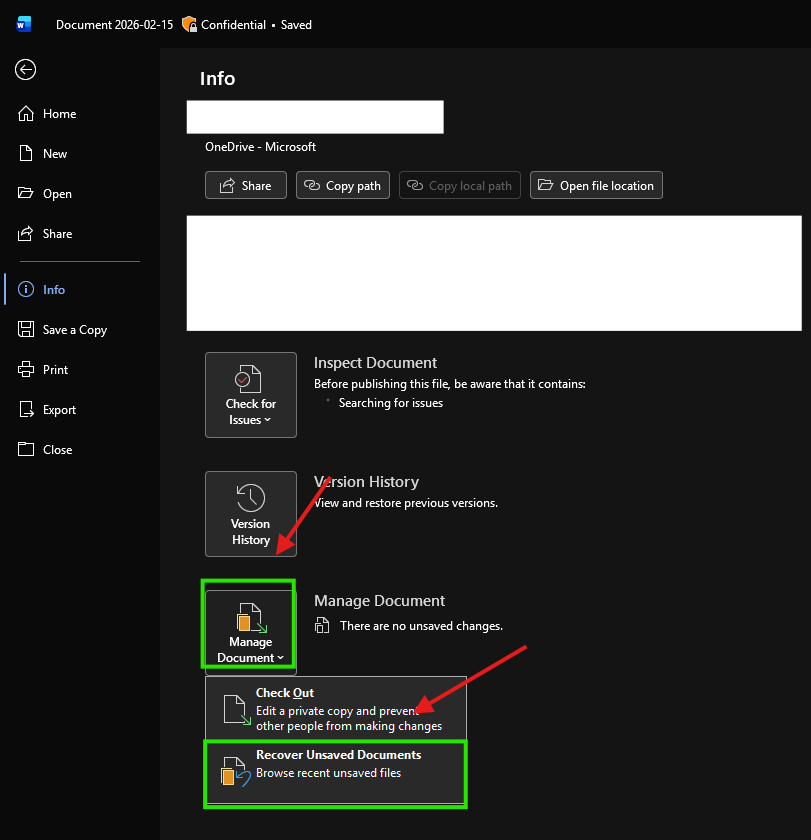Image resolution: width=811 pixels, height=840 pixels.
Task: Click 'View and restore previous versions.' text
Action: (x=406, y=503)
